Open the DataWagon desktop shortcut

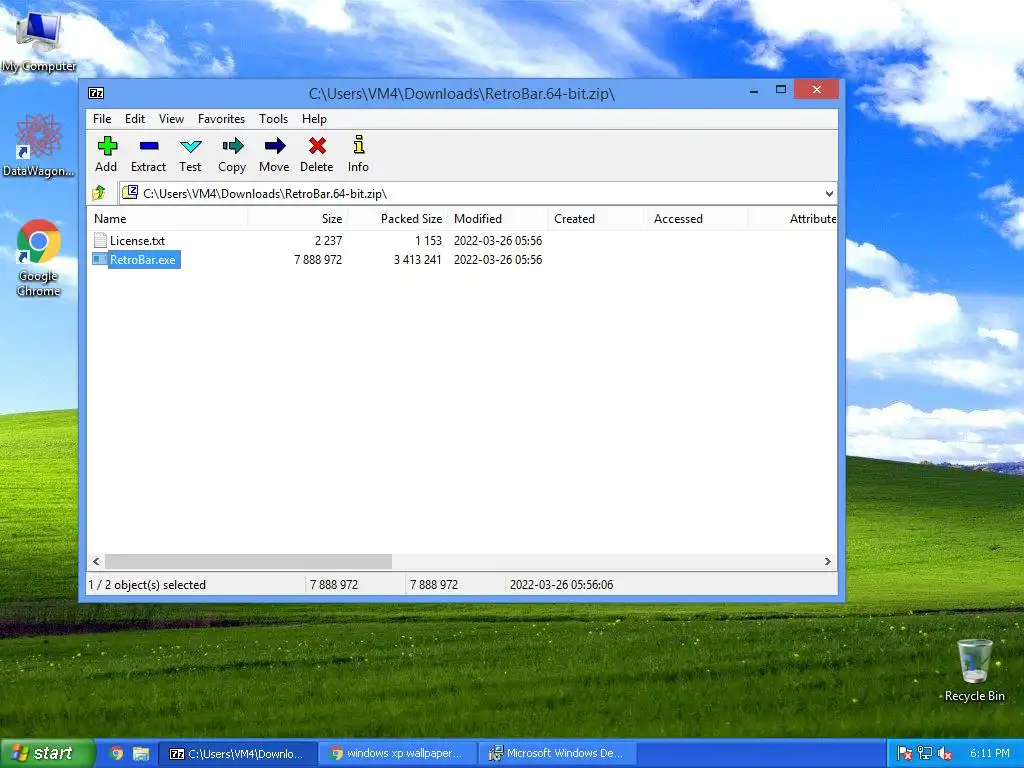tap(38, 145)
